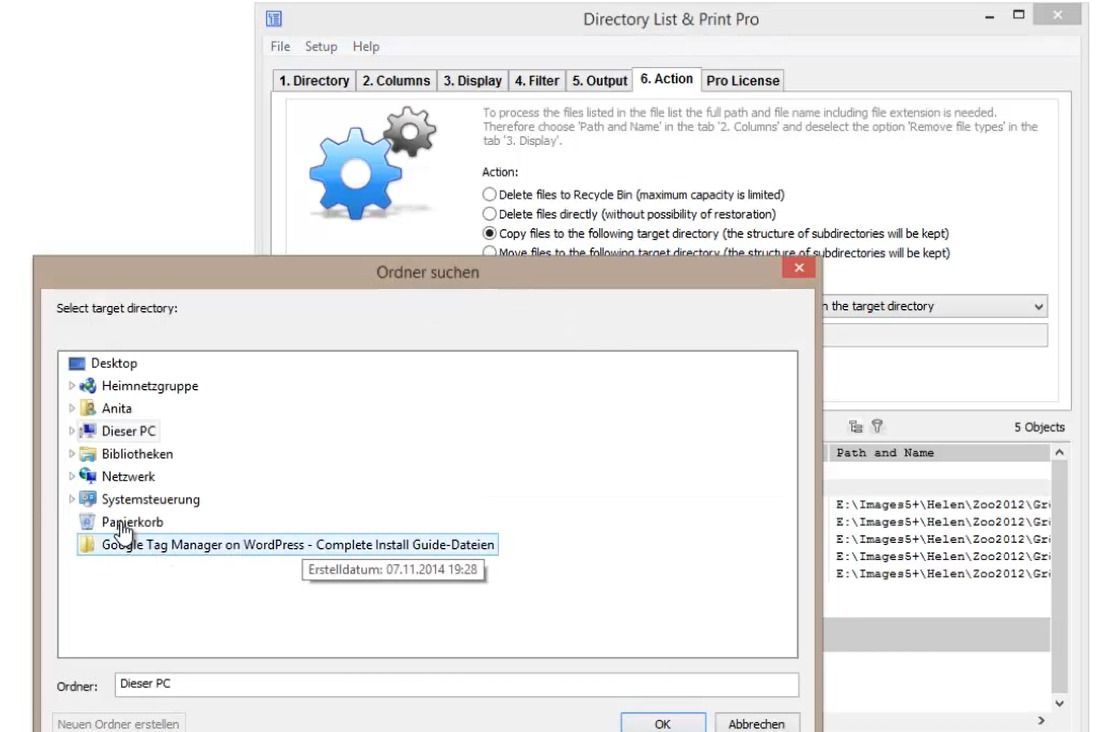This screenshot has height=732, width=1120.
Task: Expand the Bibliotheken tree node
Action: click(71, 454)
